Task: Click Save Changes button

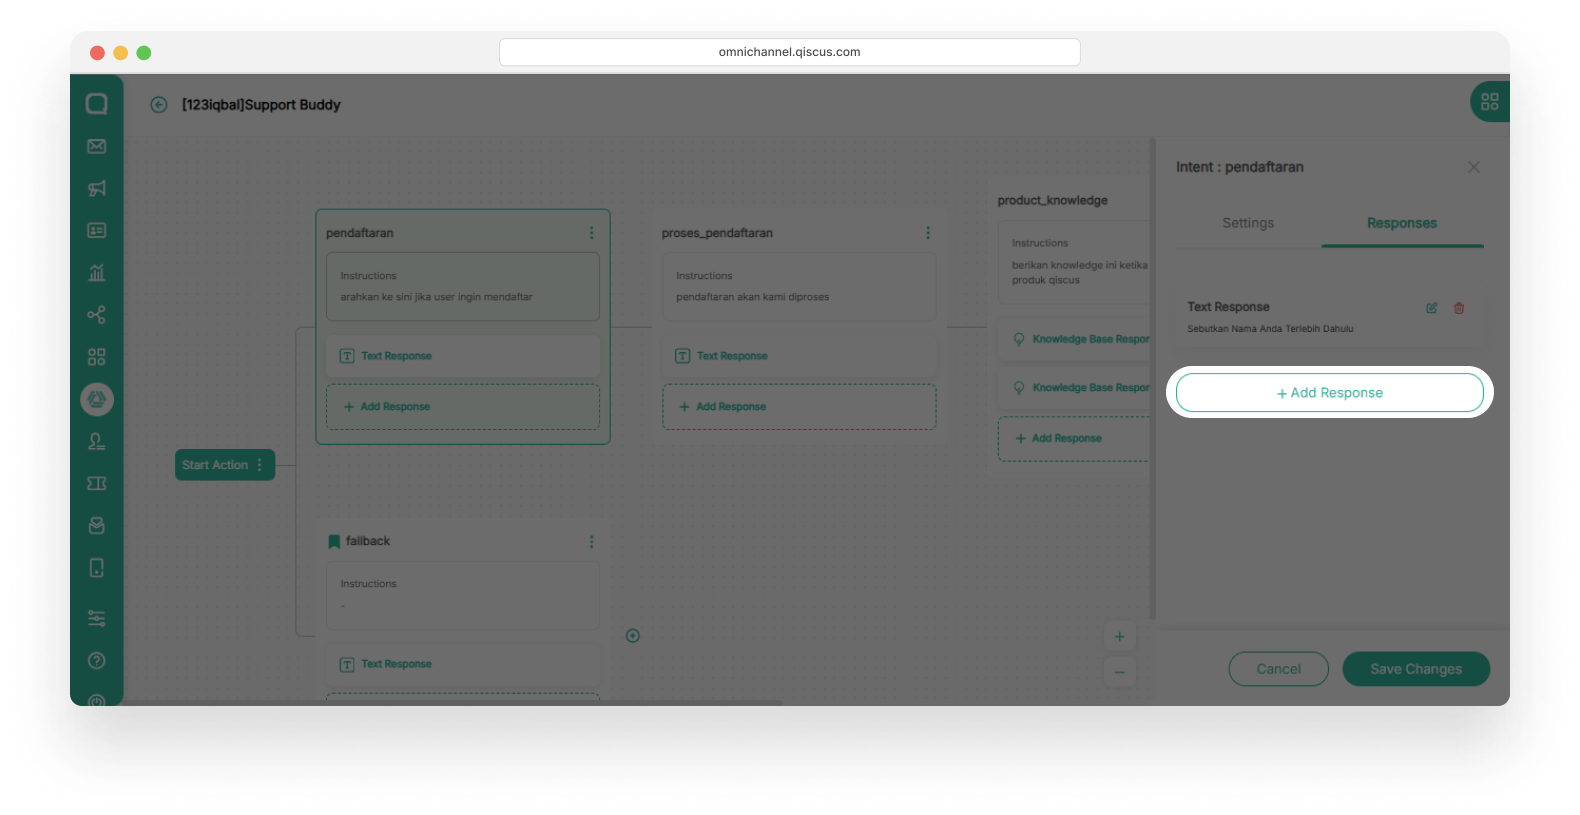Action: click(x=1416, y=669)
